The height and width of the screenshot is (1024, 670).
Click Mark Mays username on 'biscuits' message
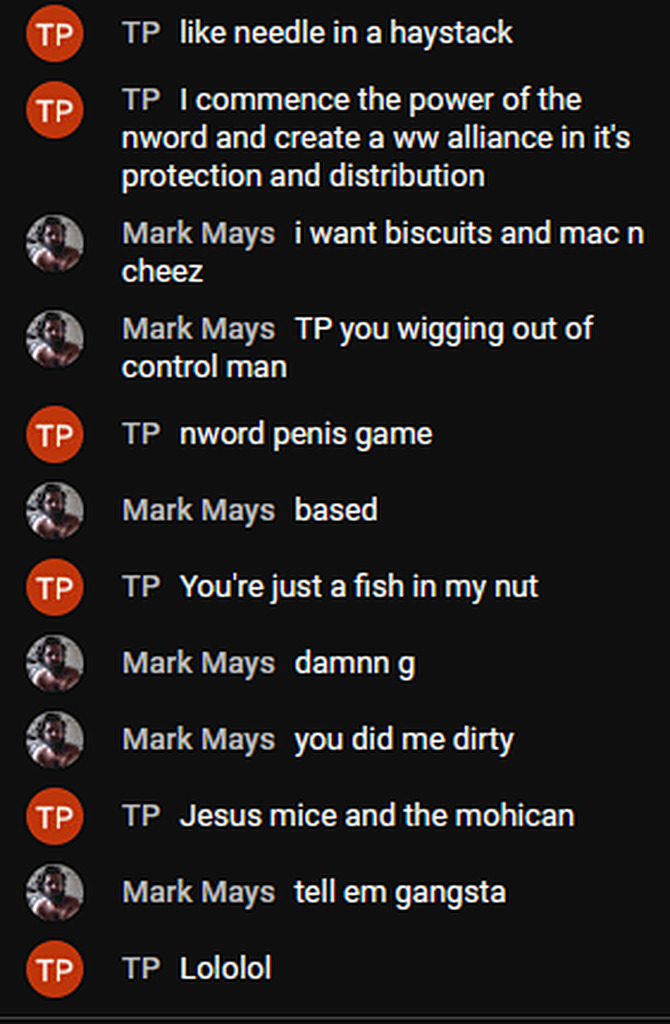point(199,234)
